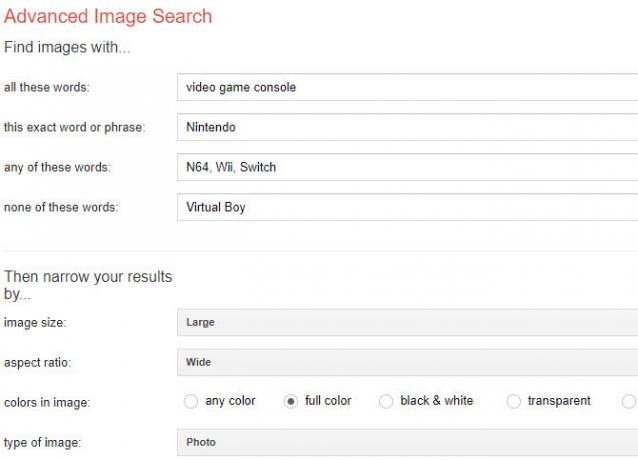Select the 'full color' radio button
The image size is (638, 460).
pyautogui.click(x=291, y=401)
